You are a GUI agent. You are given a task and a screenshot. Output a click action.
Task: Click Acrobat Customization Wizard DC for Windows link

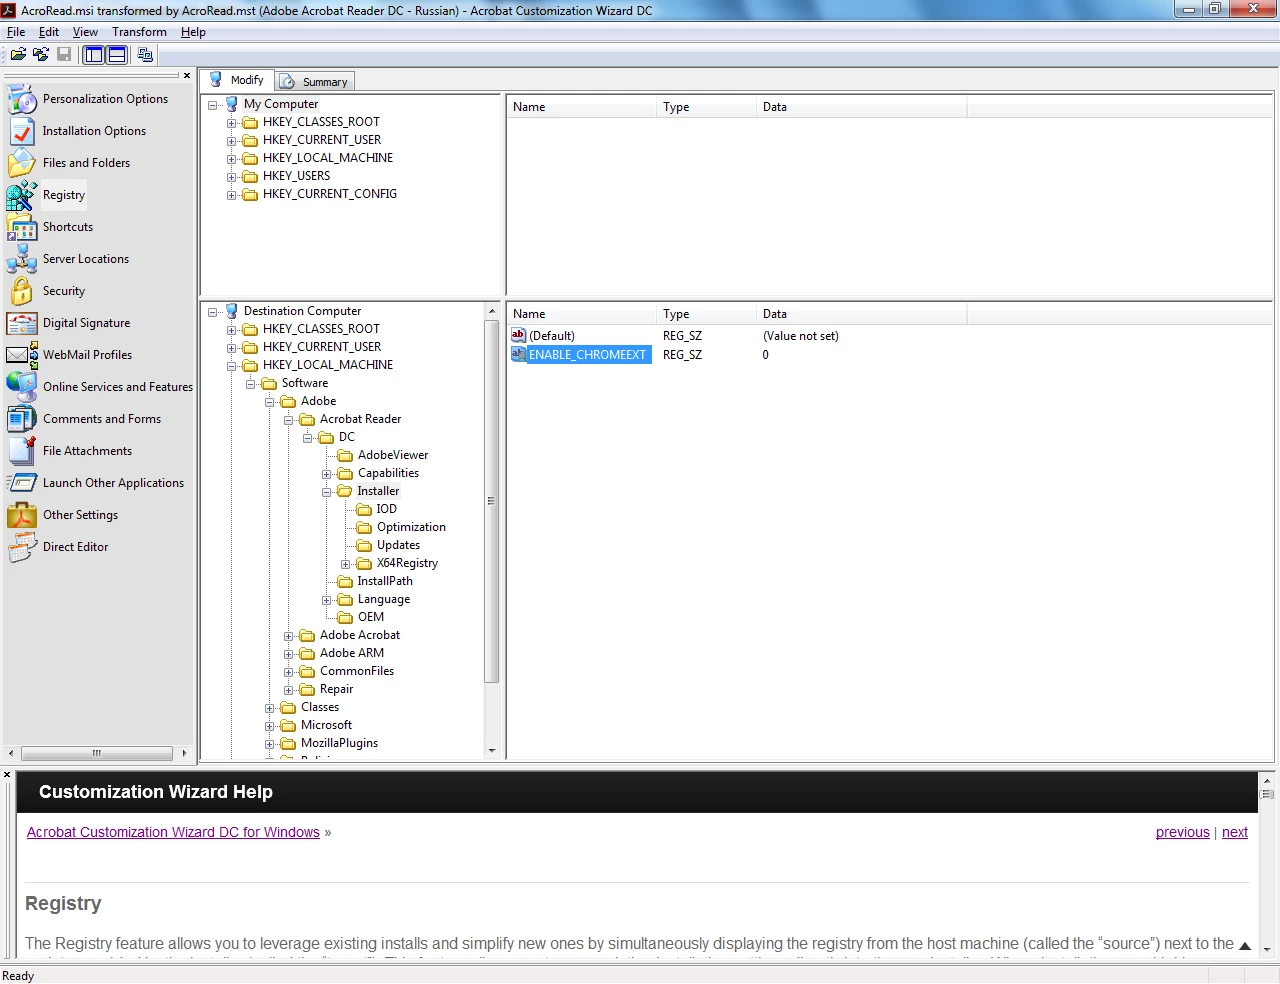coord(173,832)
